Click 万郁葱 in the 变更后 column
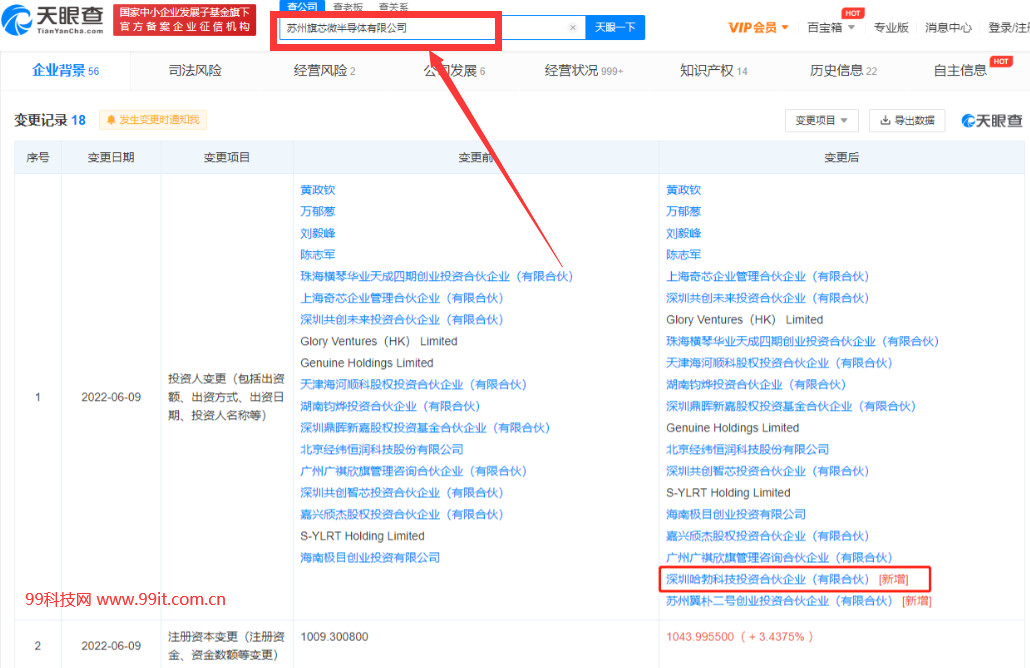This screenshot has height=668, width=1030. coord(683,212)
